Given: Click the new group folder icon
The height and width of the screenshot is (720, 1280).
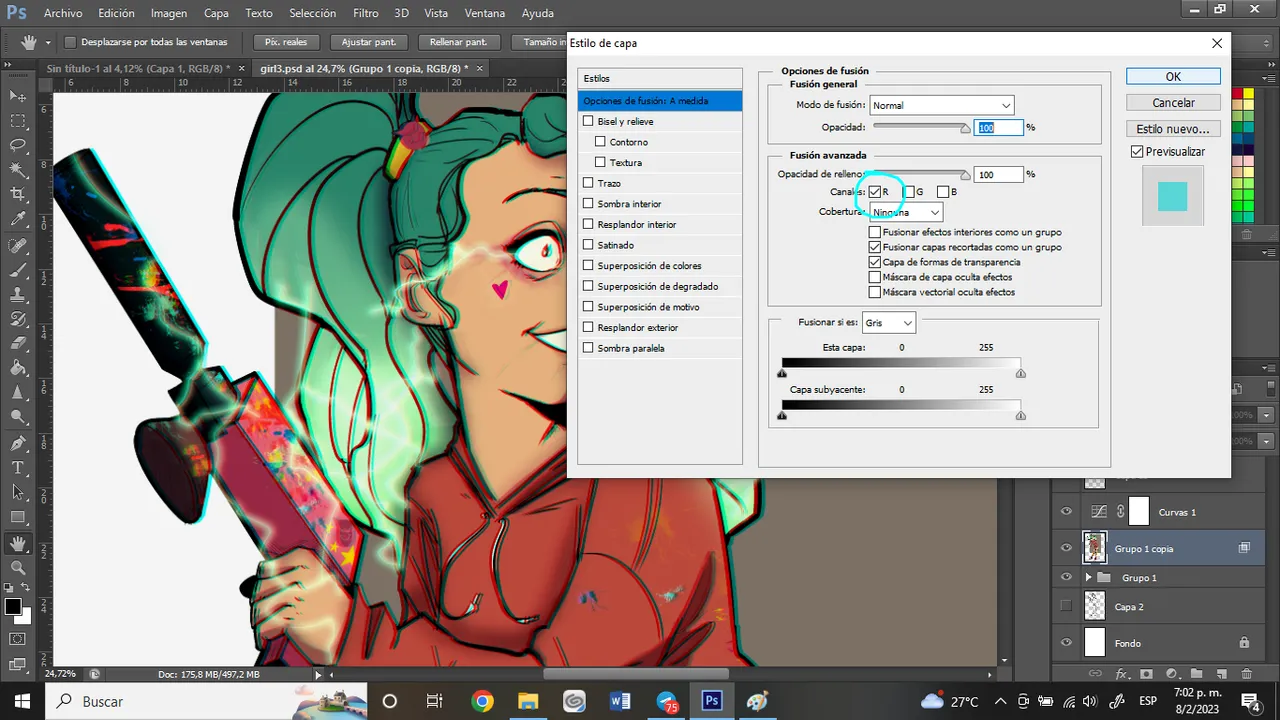Looking at the screenshot, I should [x=1196, y=674].
